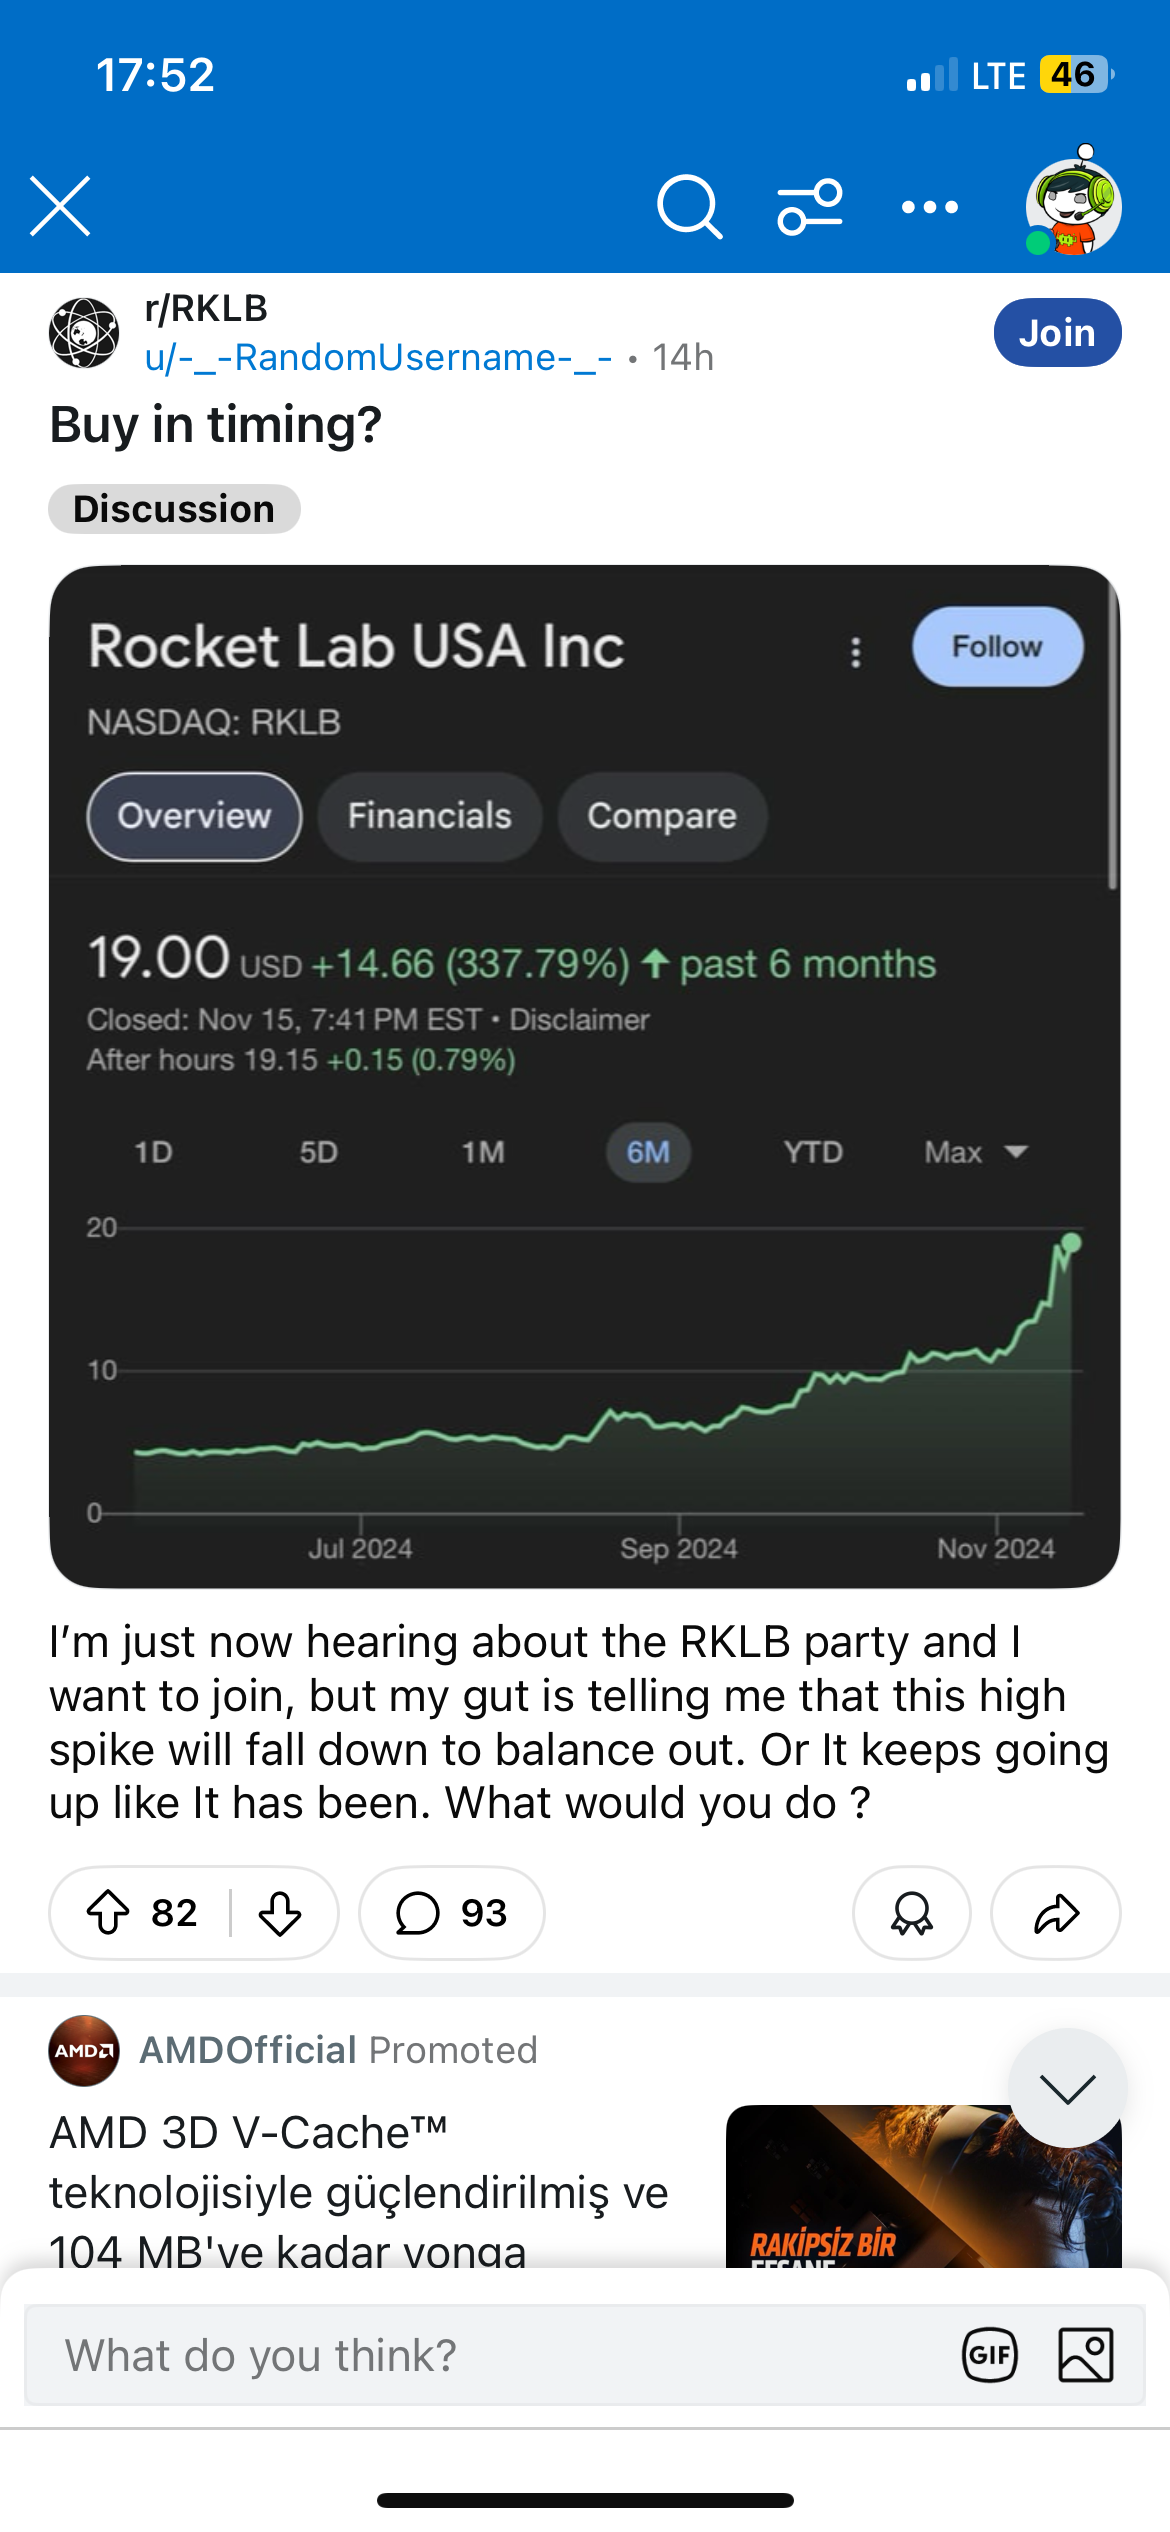Image resolution: width=1170 pixels, height=2532 pixels.
Task: Open the three-dot overflow menu
Action: (x=930, y=207)
